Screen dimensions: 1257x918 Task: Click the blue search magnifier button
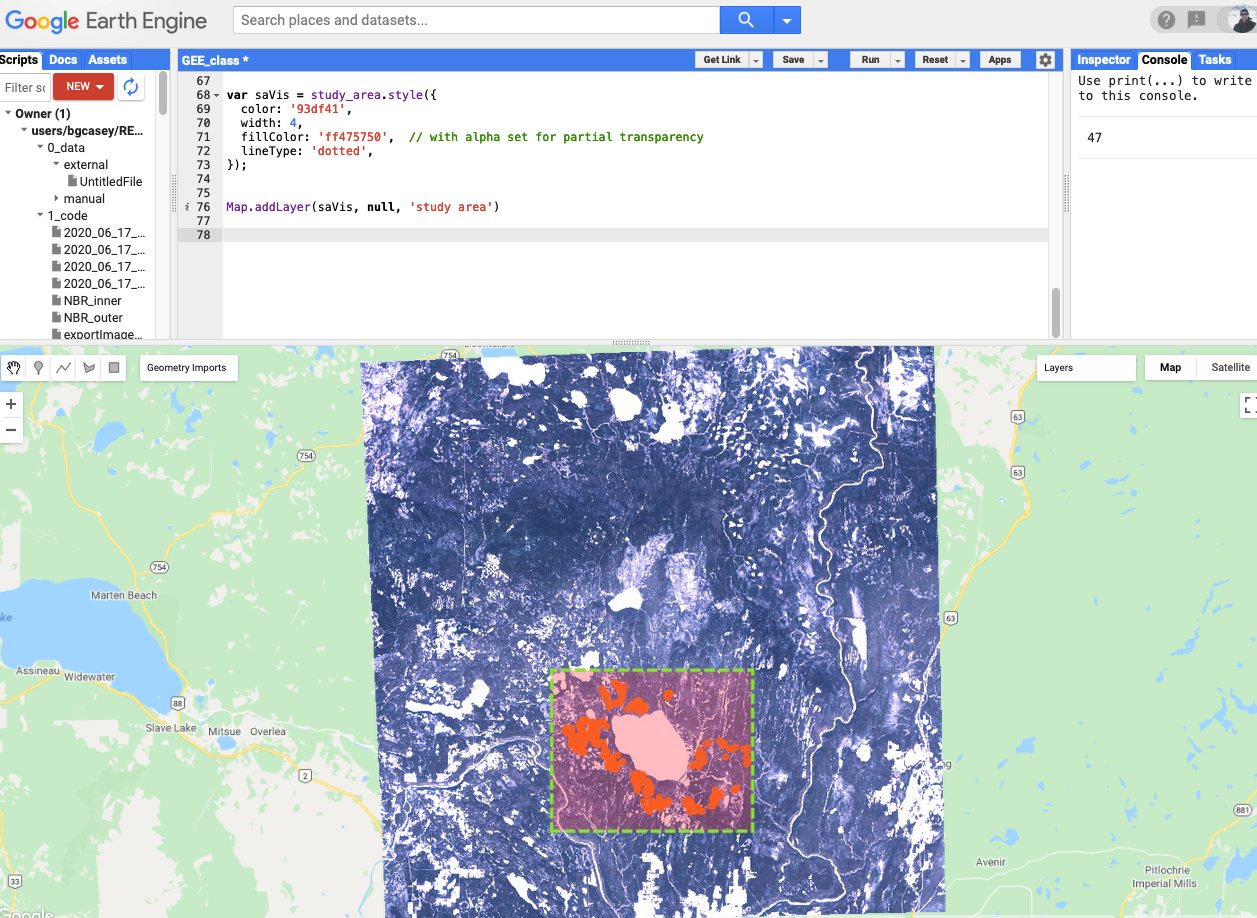coord(746,20)
